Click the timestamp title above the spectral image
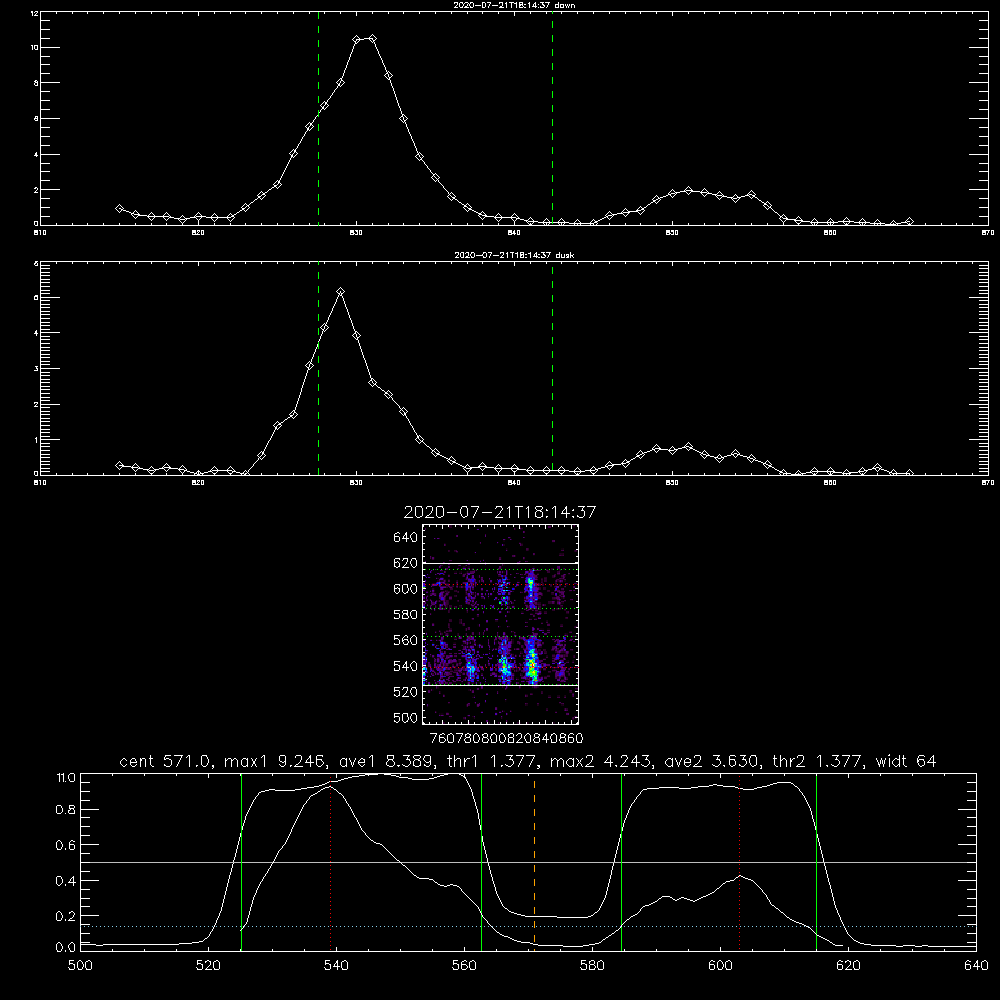 (x=500, y=512)
